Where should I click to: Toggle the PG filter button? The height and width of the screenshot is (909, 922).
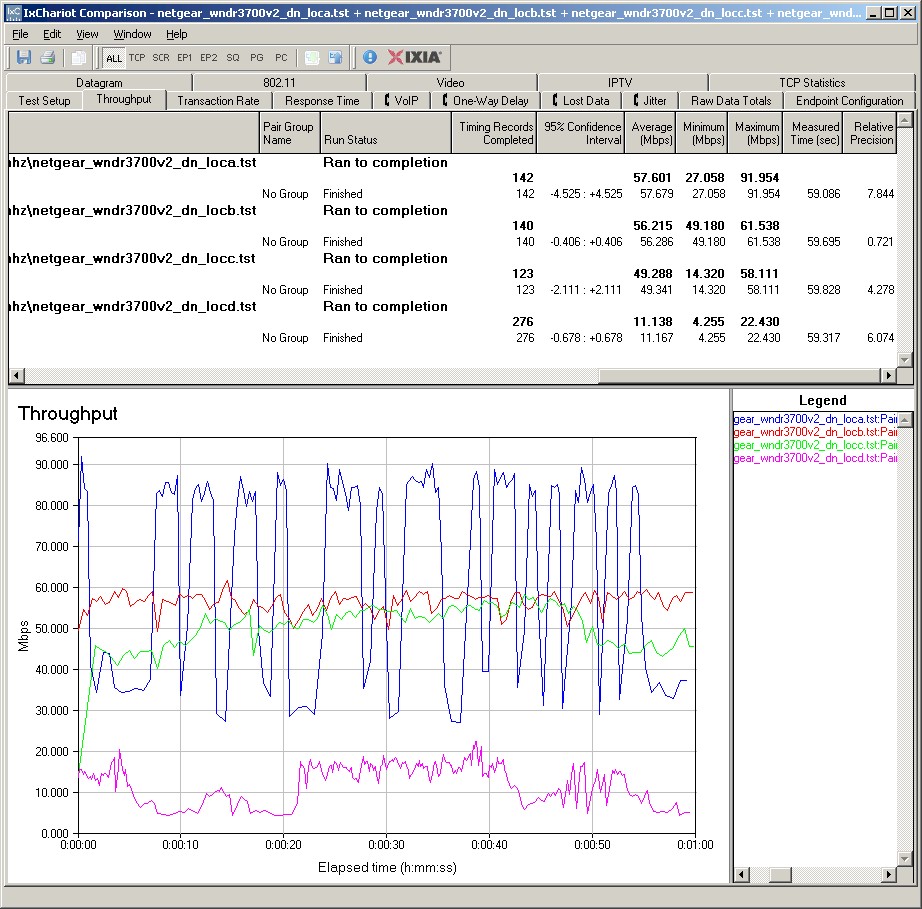coord(257,58)
